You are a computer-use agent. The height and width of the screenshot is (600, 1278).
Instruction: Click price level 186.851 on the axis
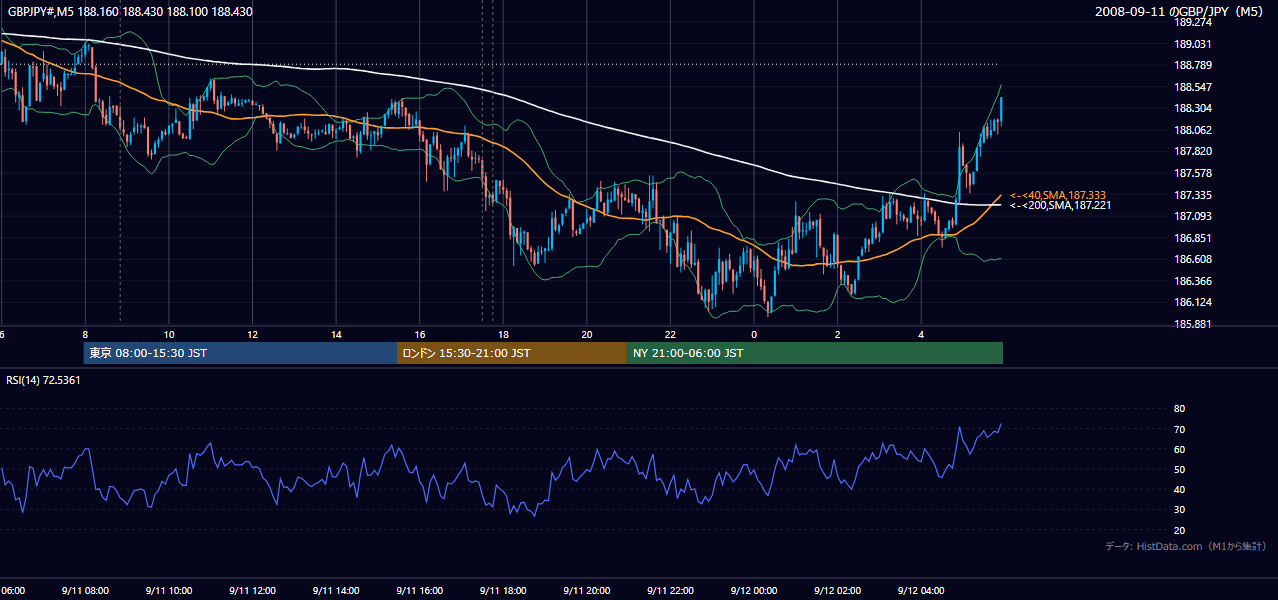(x=1192, y=238)
